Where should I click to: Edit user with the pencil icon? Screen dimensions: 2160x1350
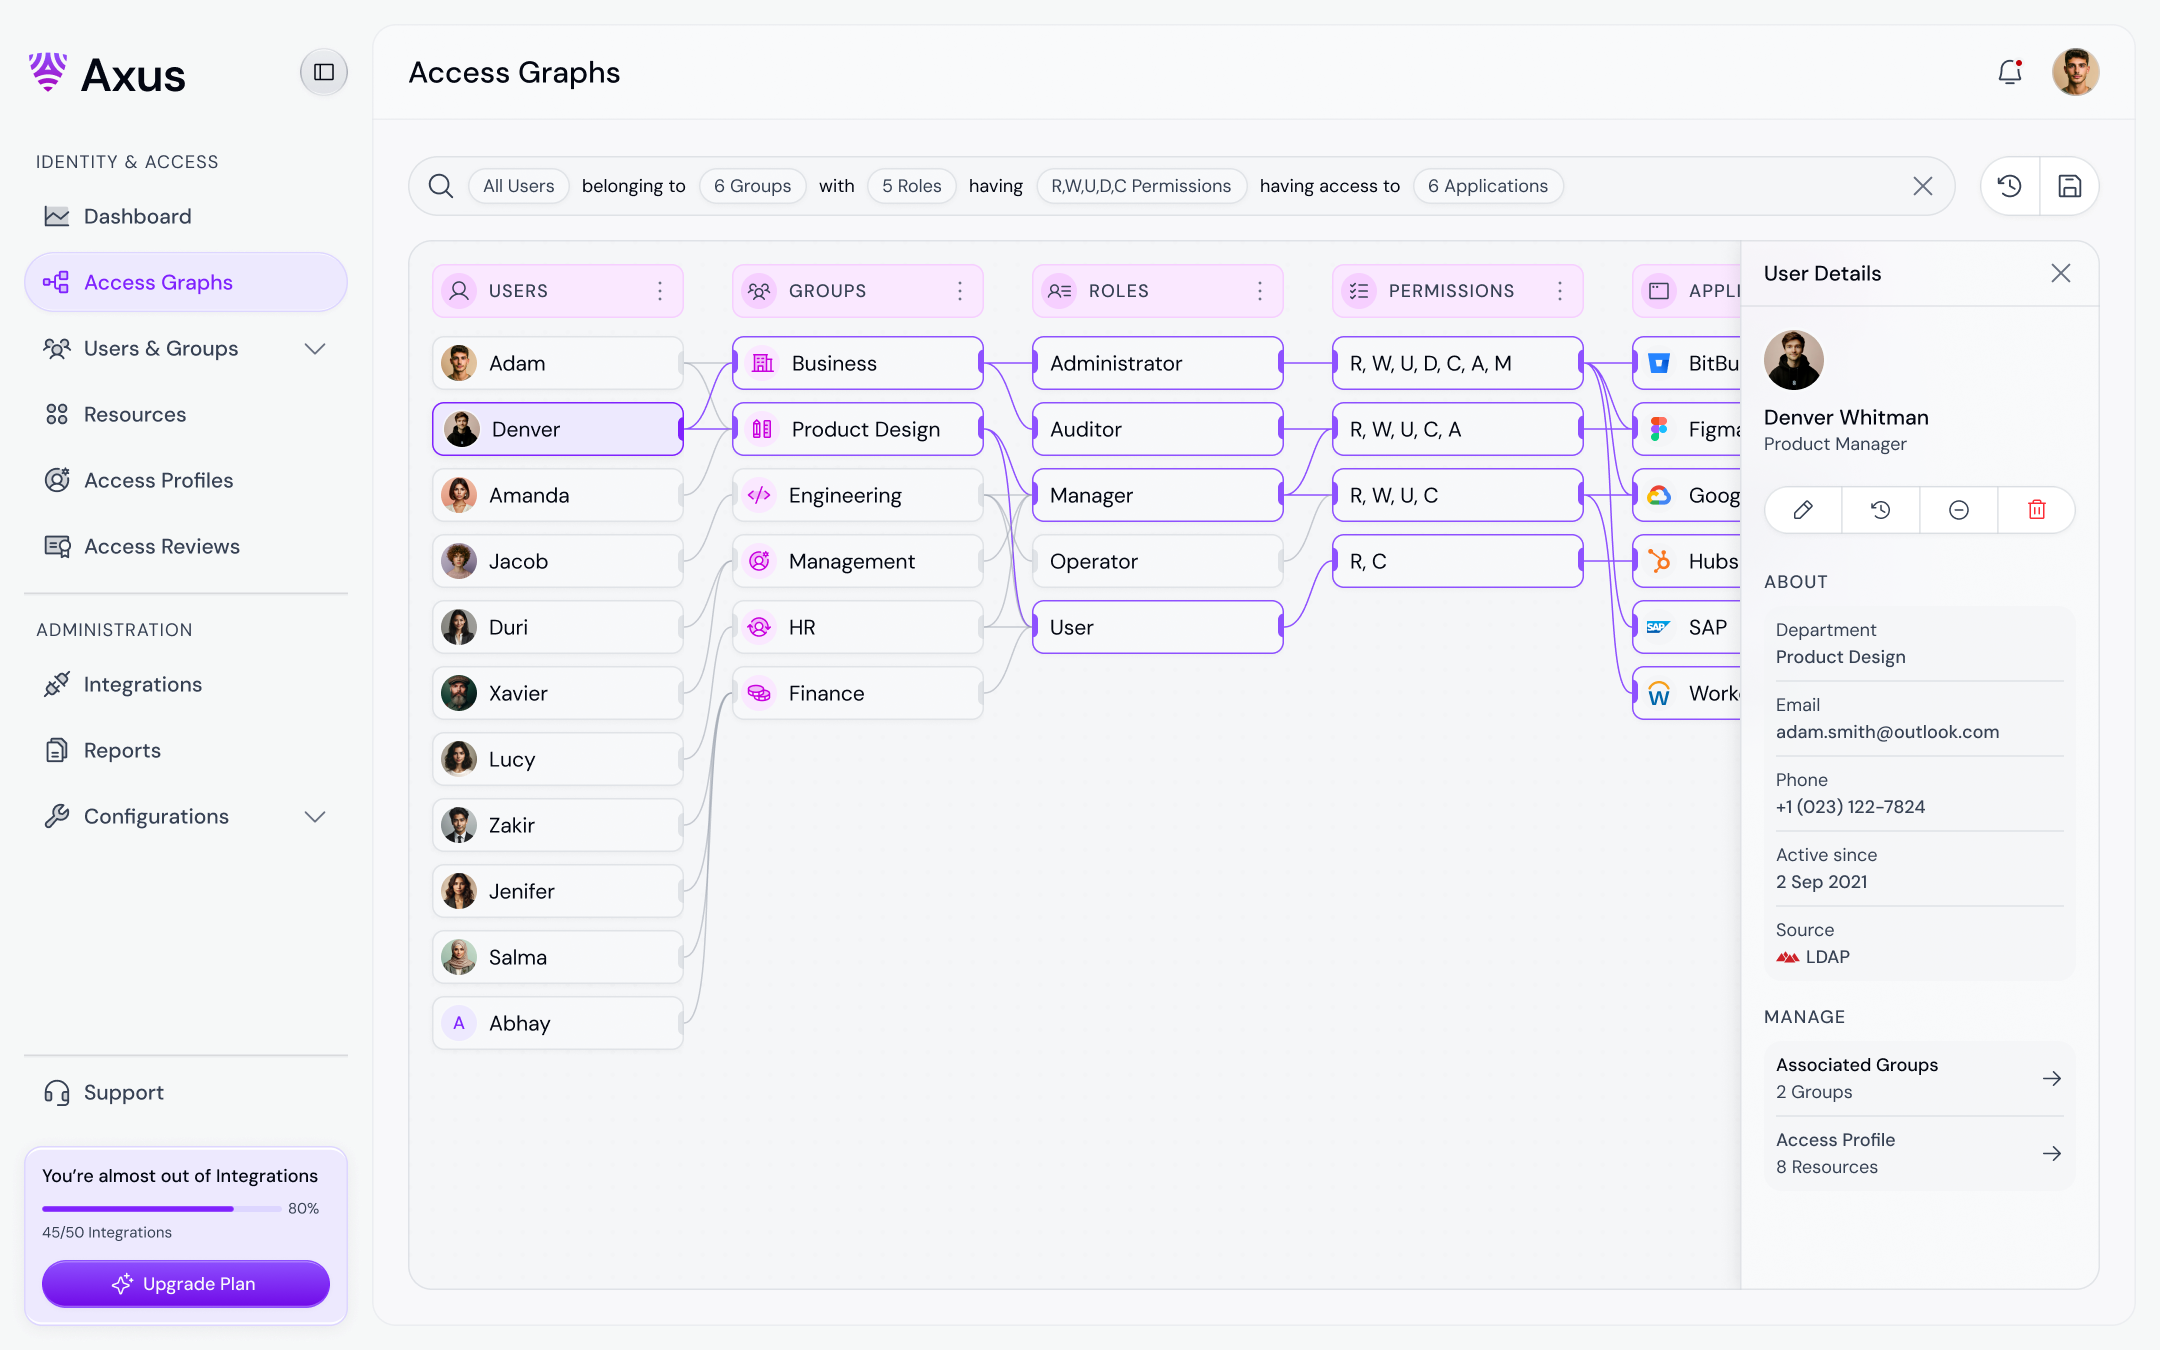coord(1803,510)
